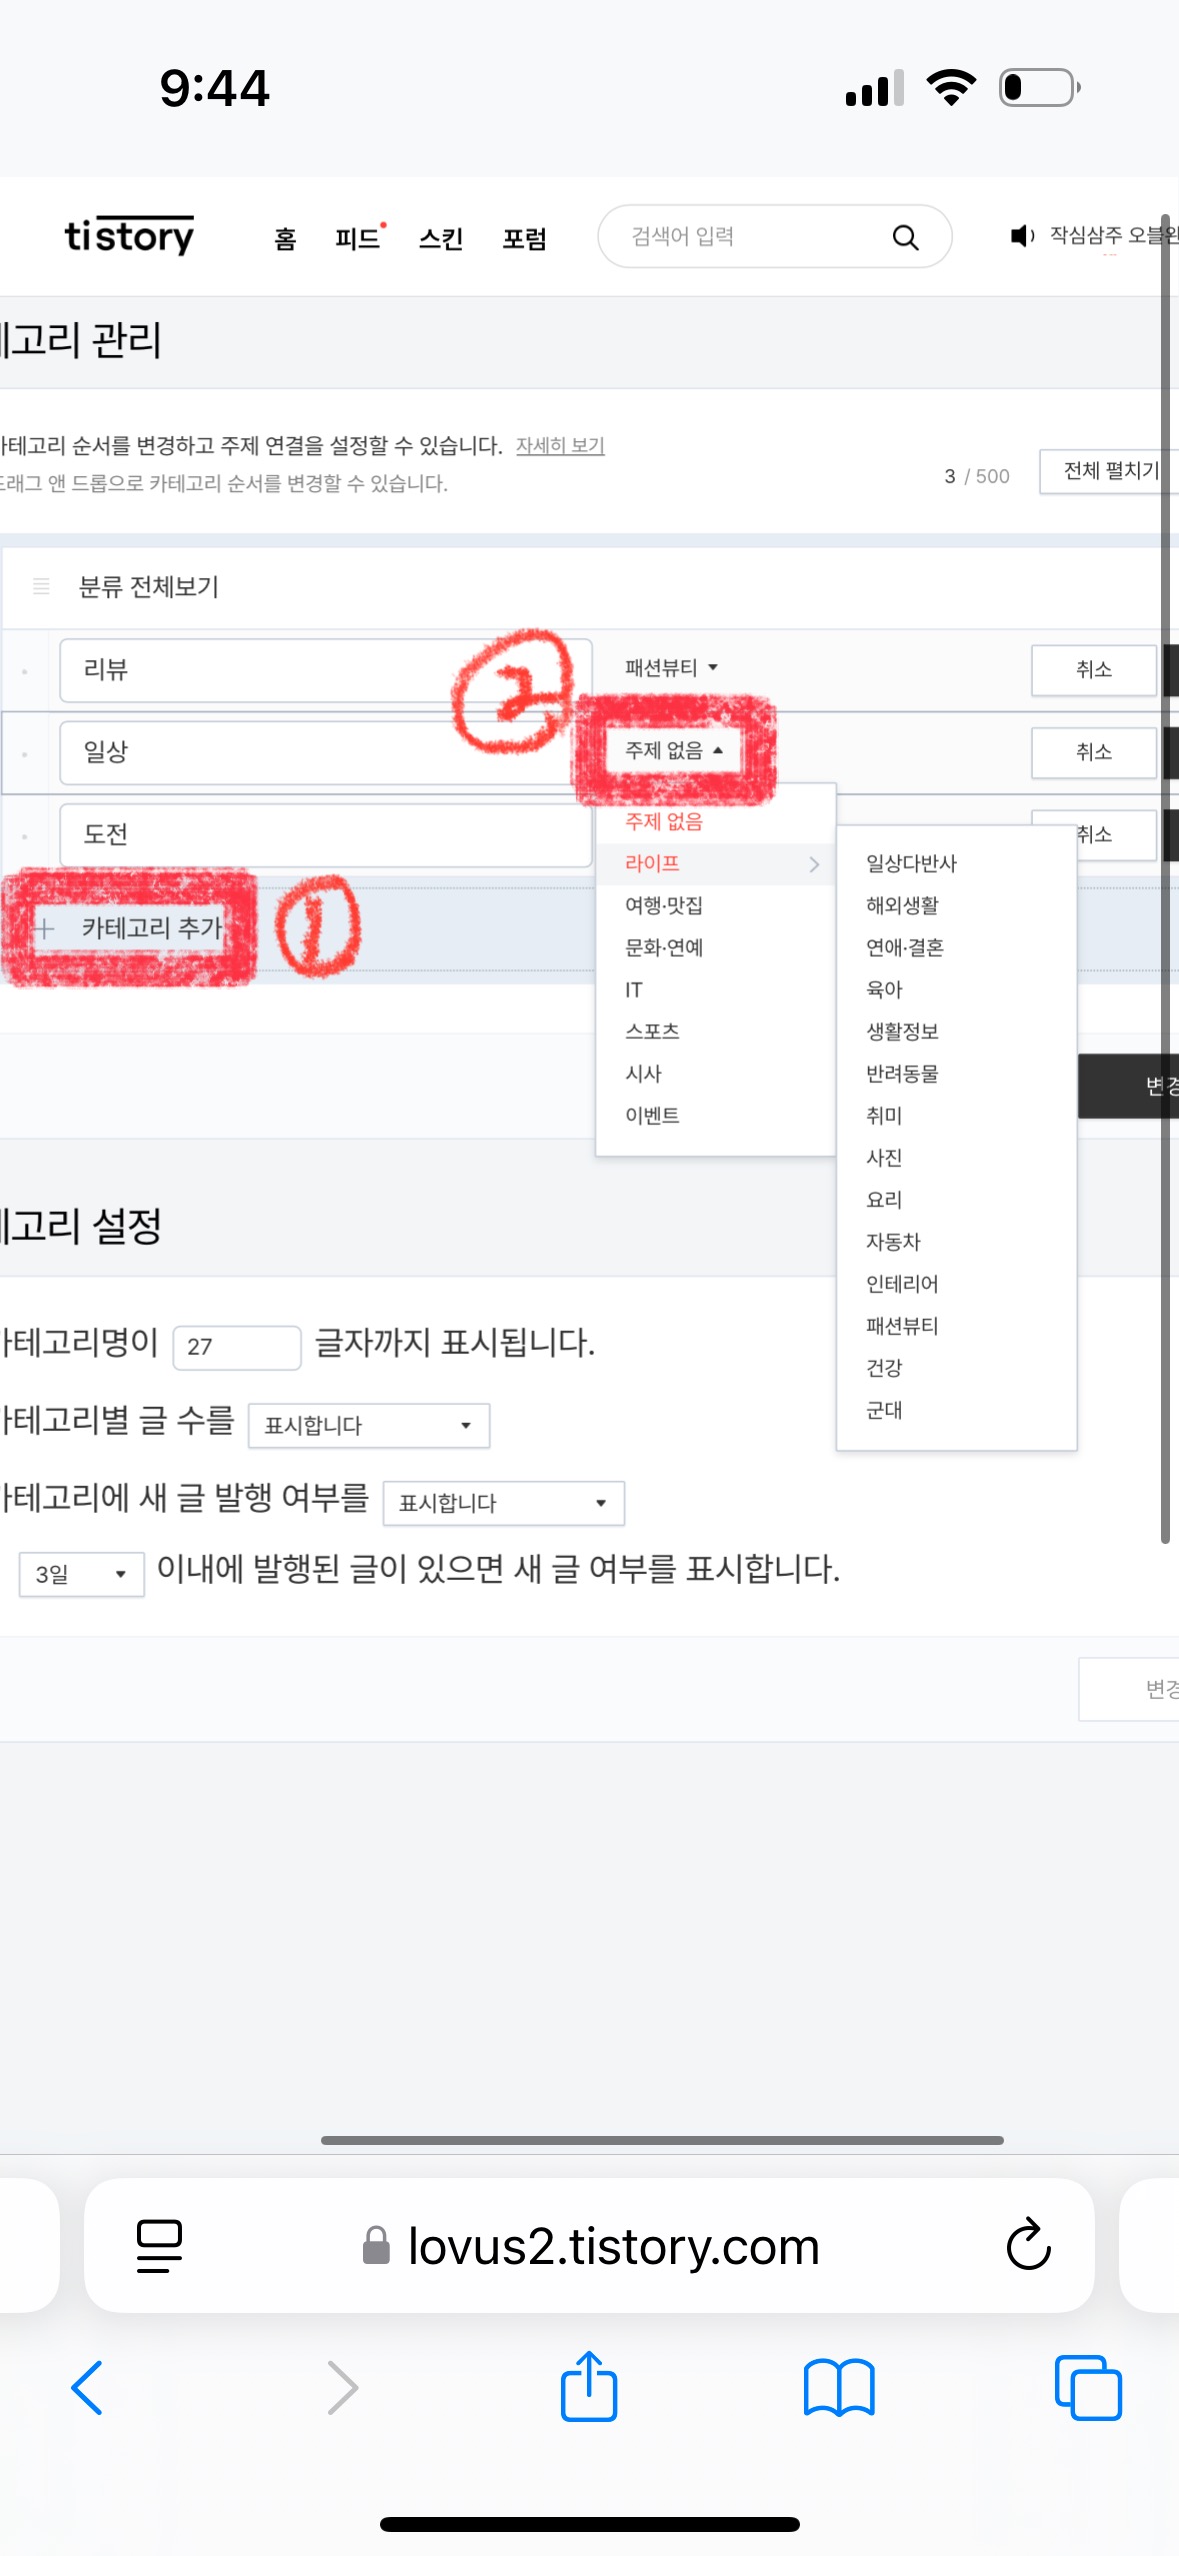Choose 군대 subtopic

(884, 1410)
